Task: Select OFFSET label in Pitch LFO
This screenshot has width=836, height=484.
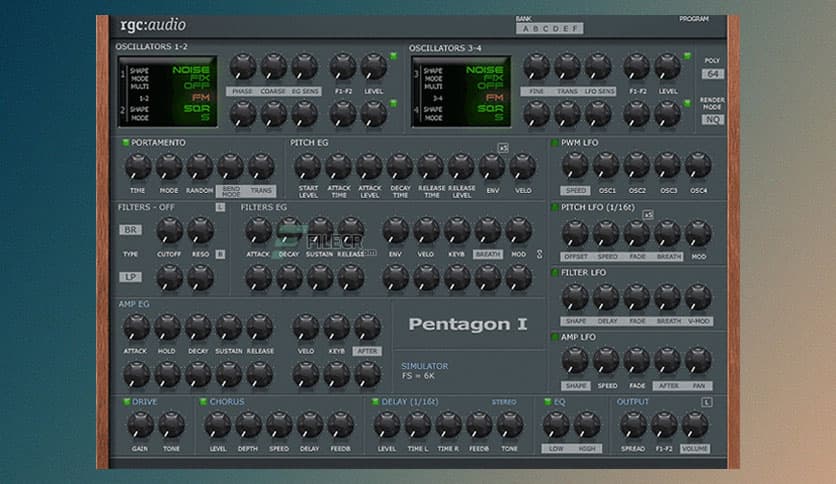Action: [x=576, y=256]
